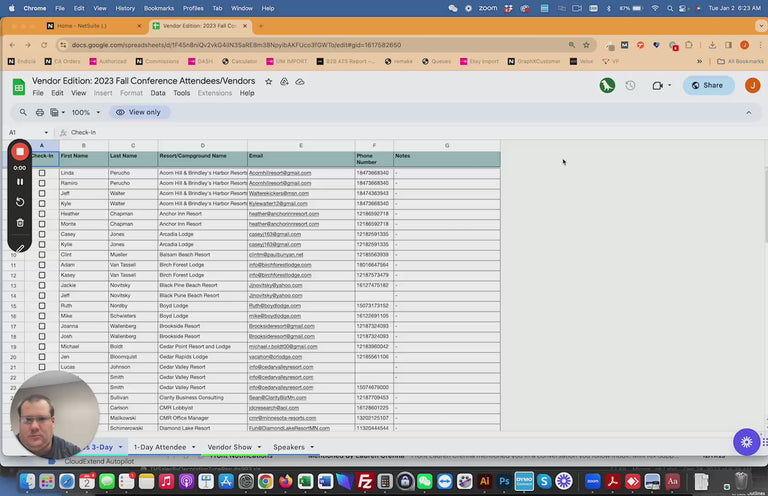Click the View only button

(139, 112)
